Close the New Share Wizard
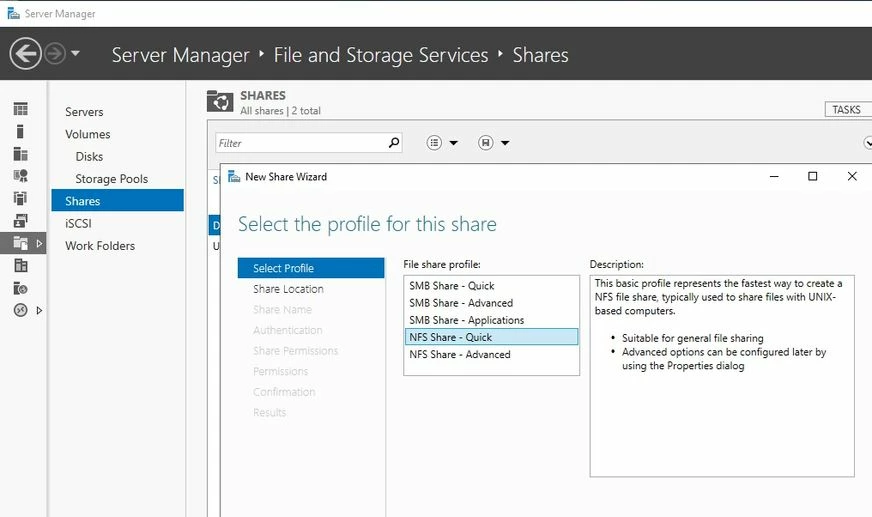 [852, 176]
